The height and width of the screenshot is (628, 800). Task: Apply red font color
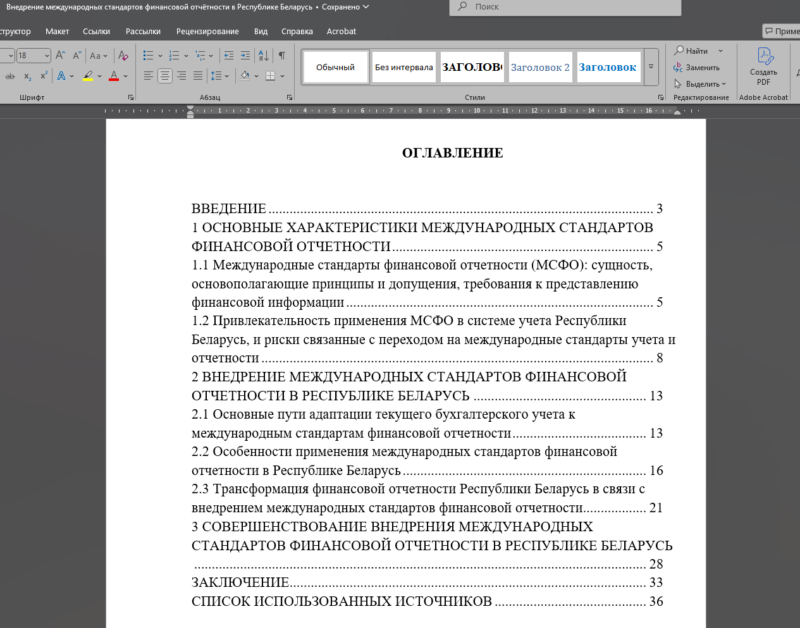(114, 76)
